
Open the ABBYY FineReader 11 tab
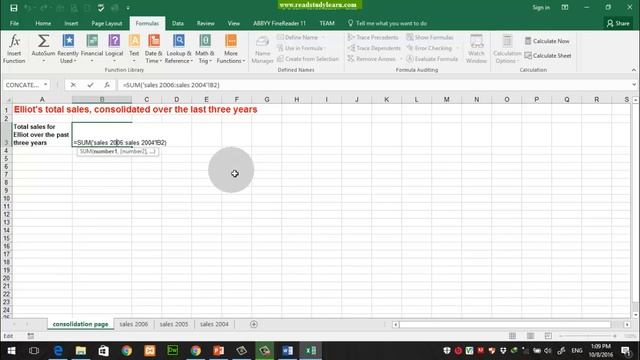click(279, 23)
